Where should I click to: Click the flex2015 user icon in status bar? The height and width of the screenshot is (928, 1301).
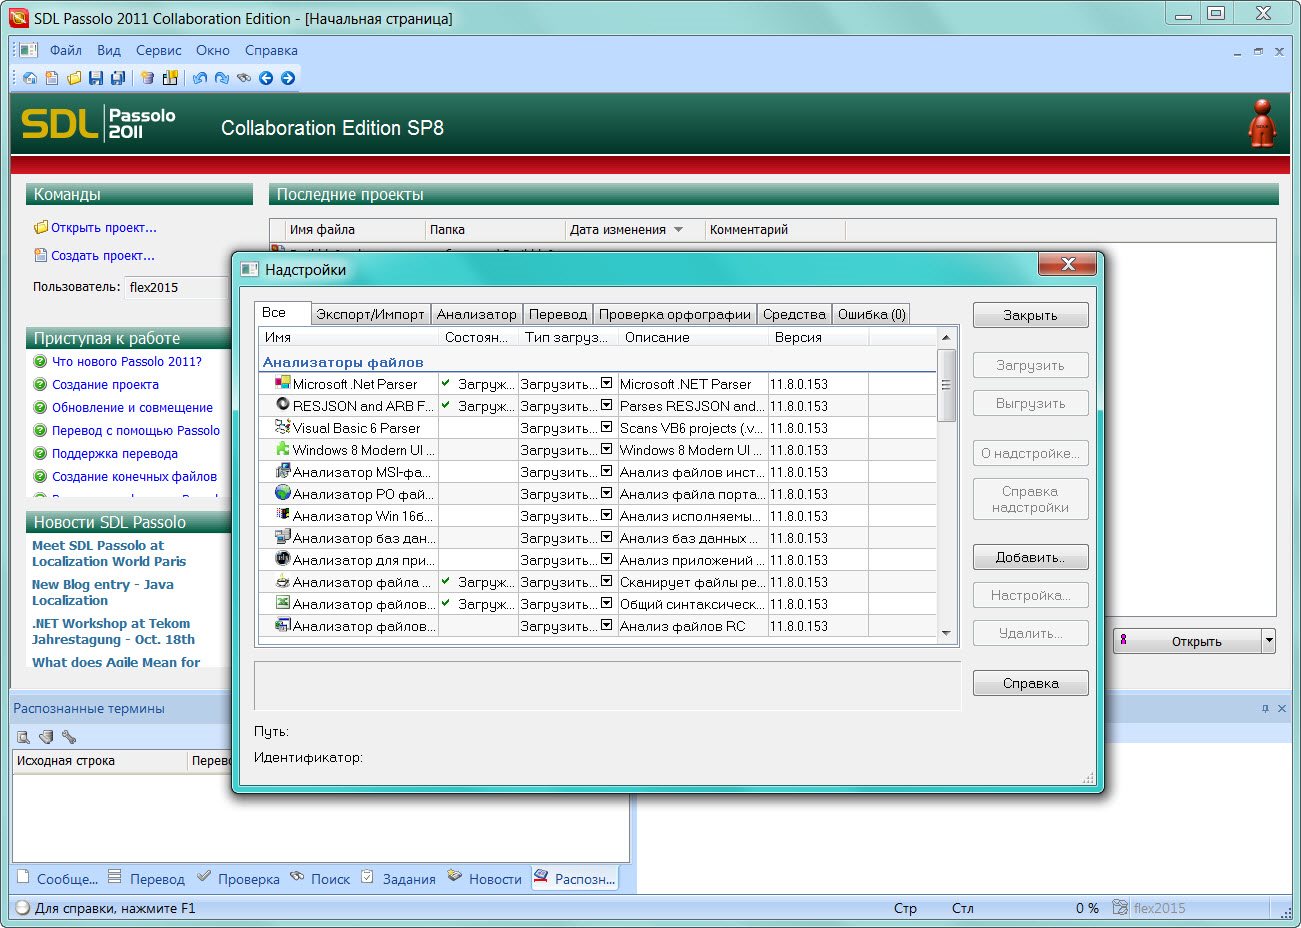(x=1121, y=908)
